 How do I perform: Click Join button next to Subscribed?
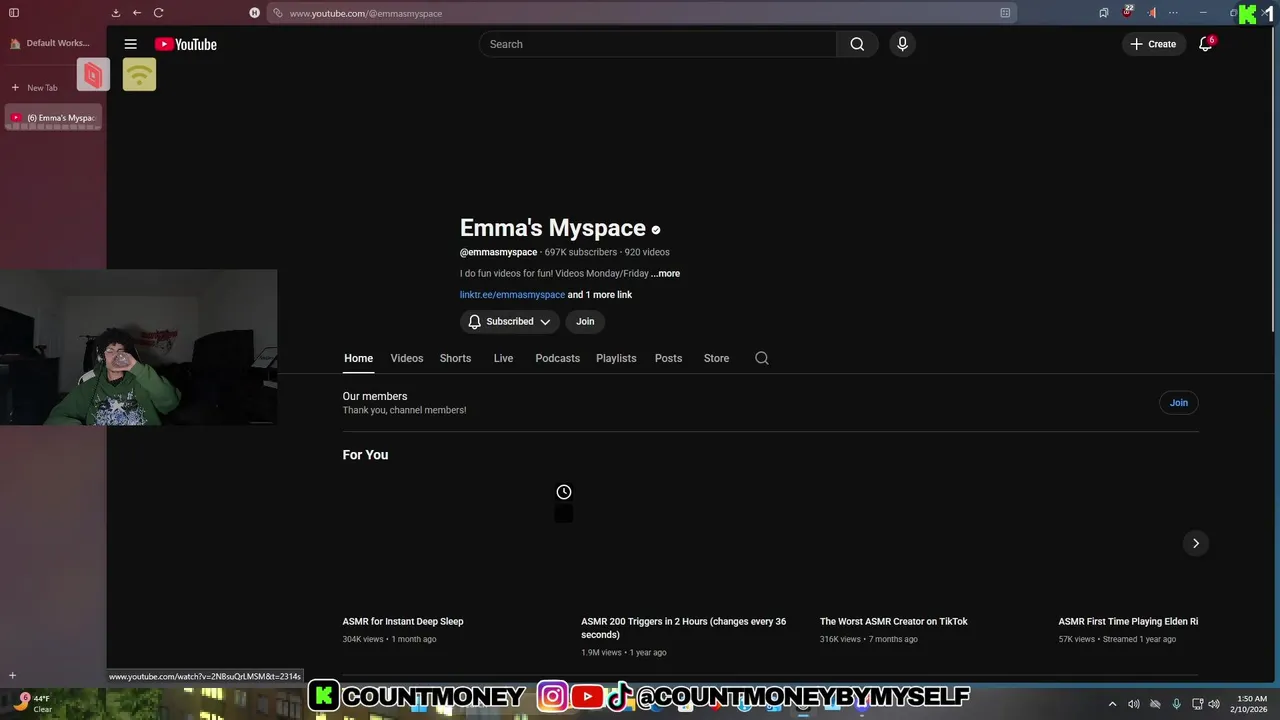coord(585,321)
